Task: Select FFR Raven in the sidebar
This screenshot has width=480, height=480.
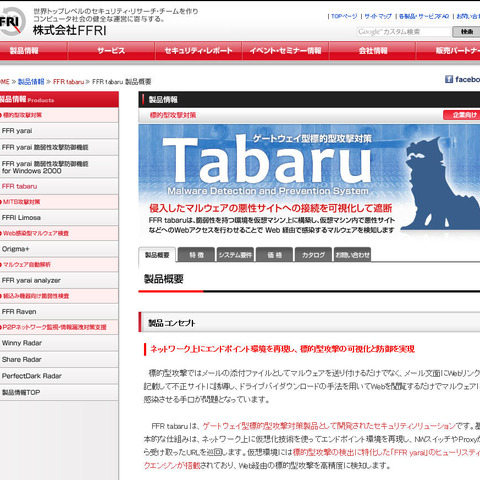Action: click(59, 312)
